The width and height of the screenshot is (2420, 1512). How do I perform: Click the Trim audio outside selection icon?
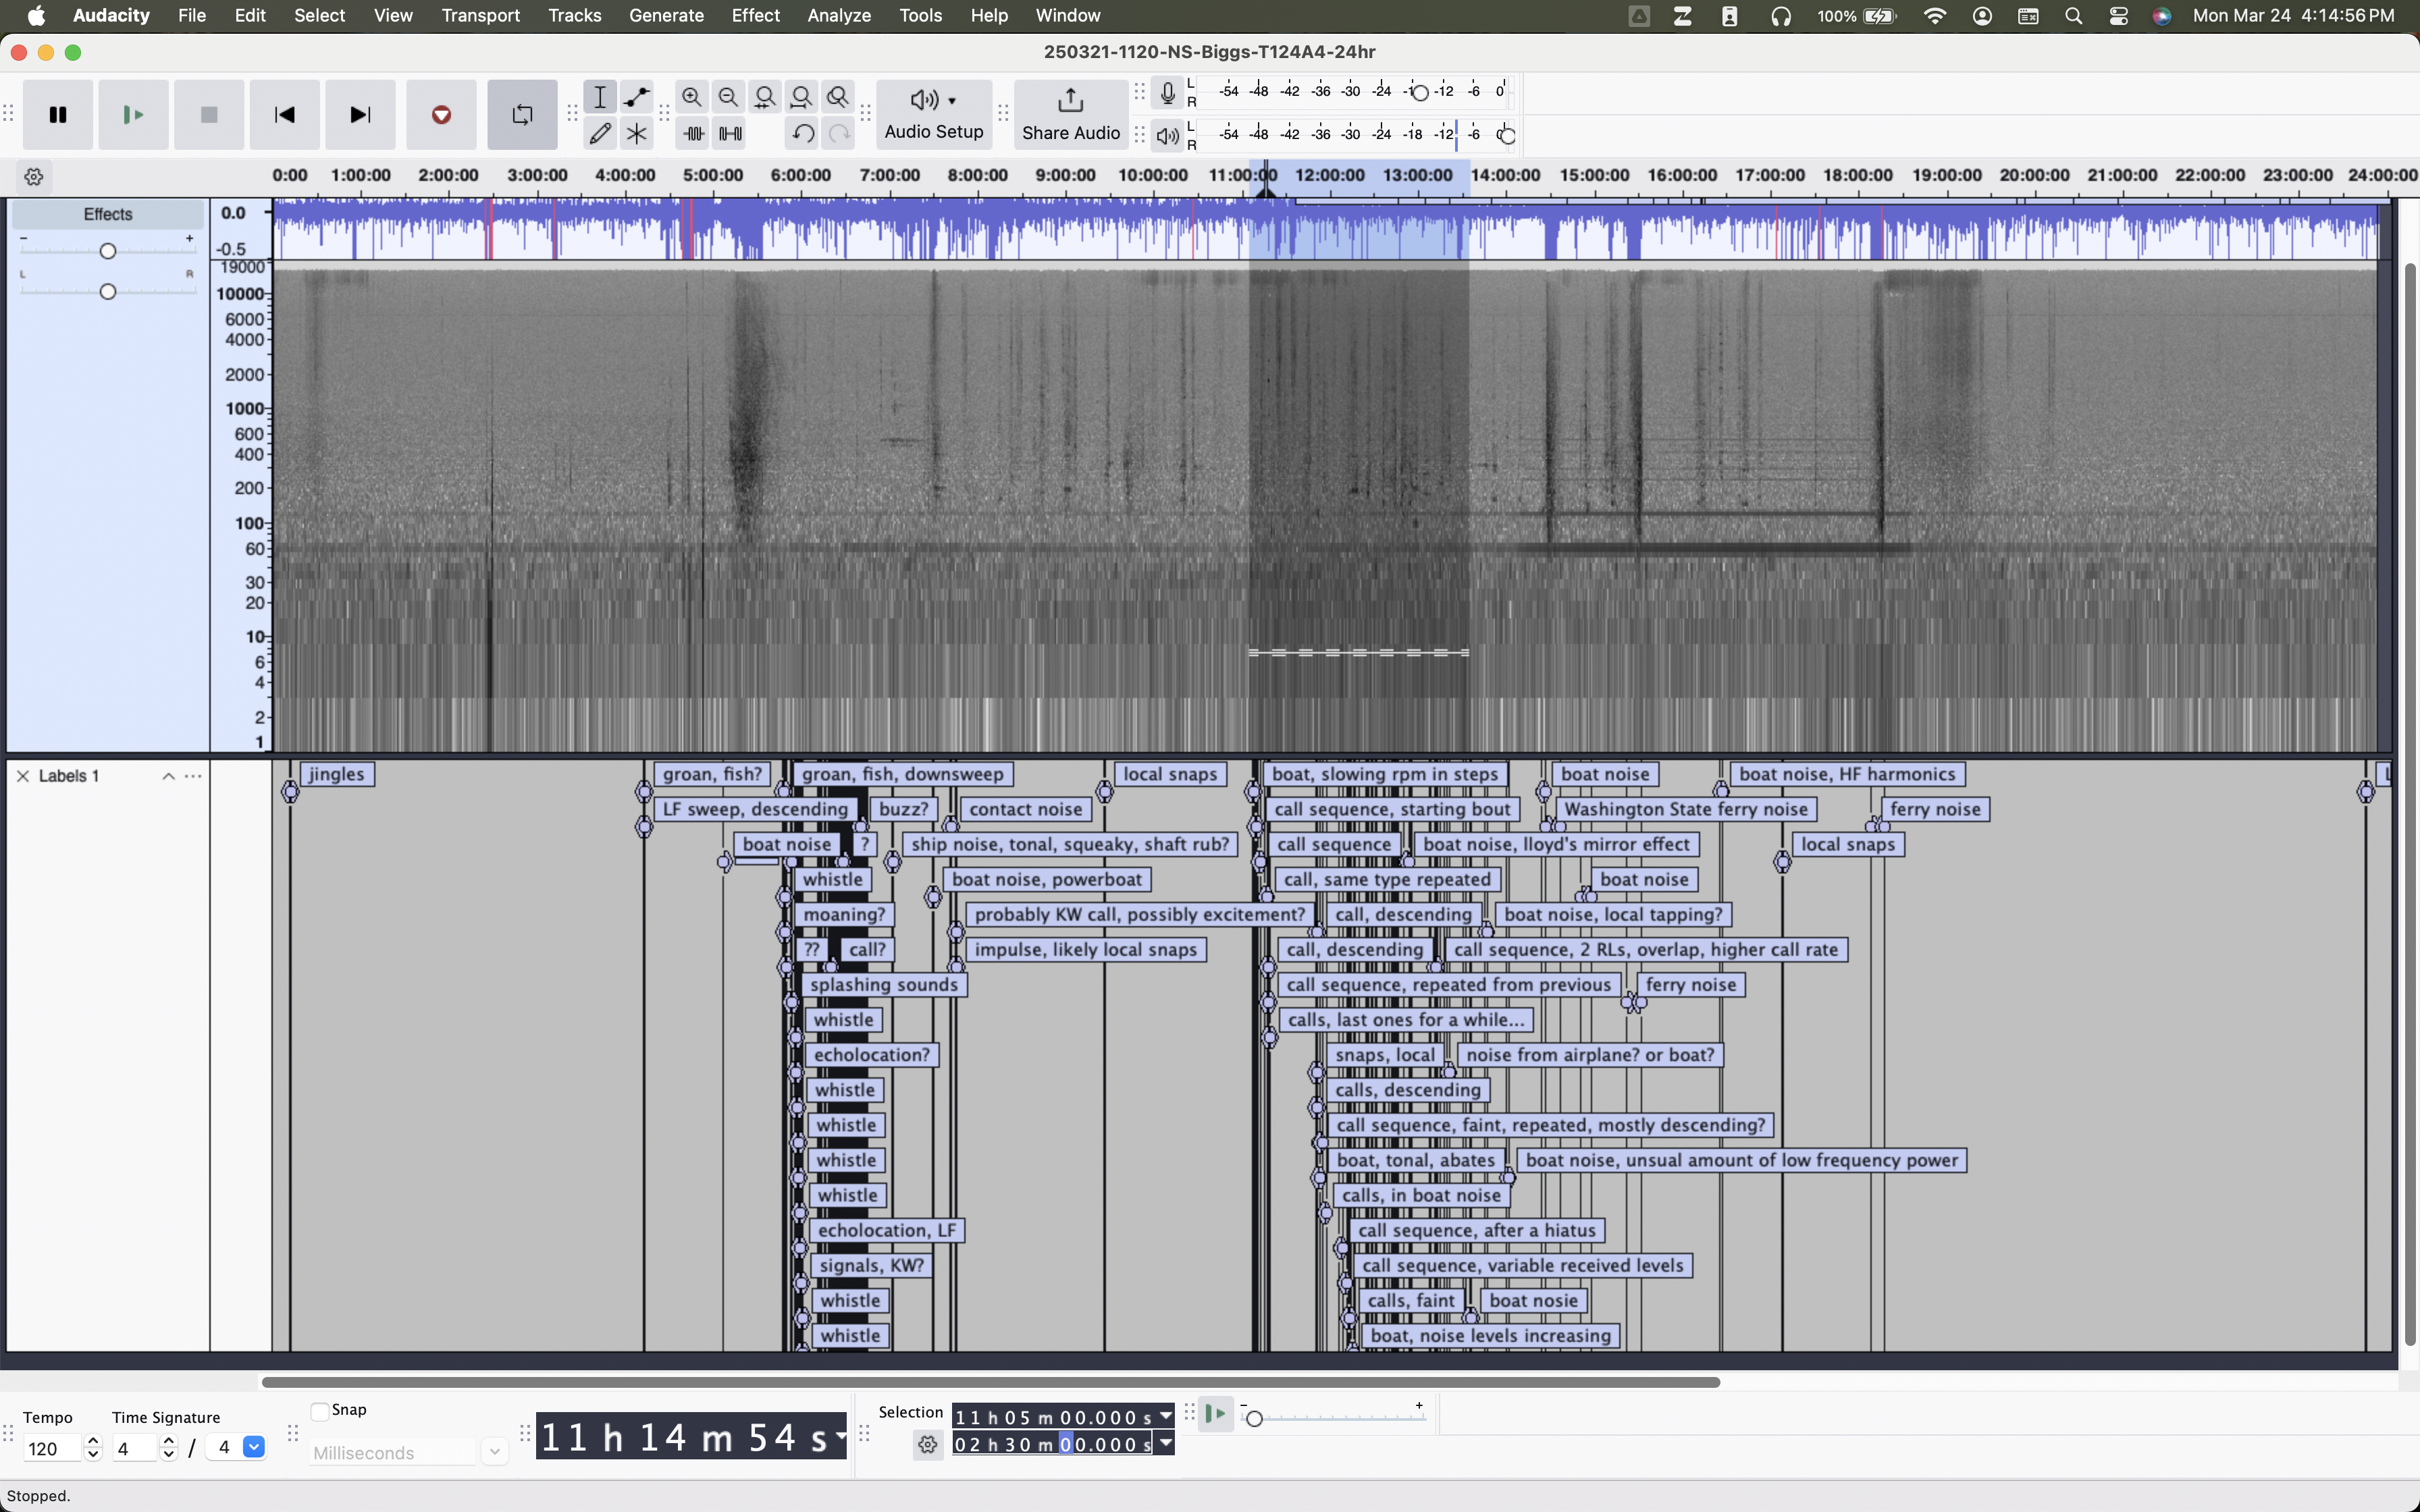coord(693,133)
